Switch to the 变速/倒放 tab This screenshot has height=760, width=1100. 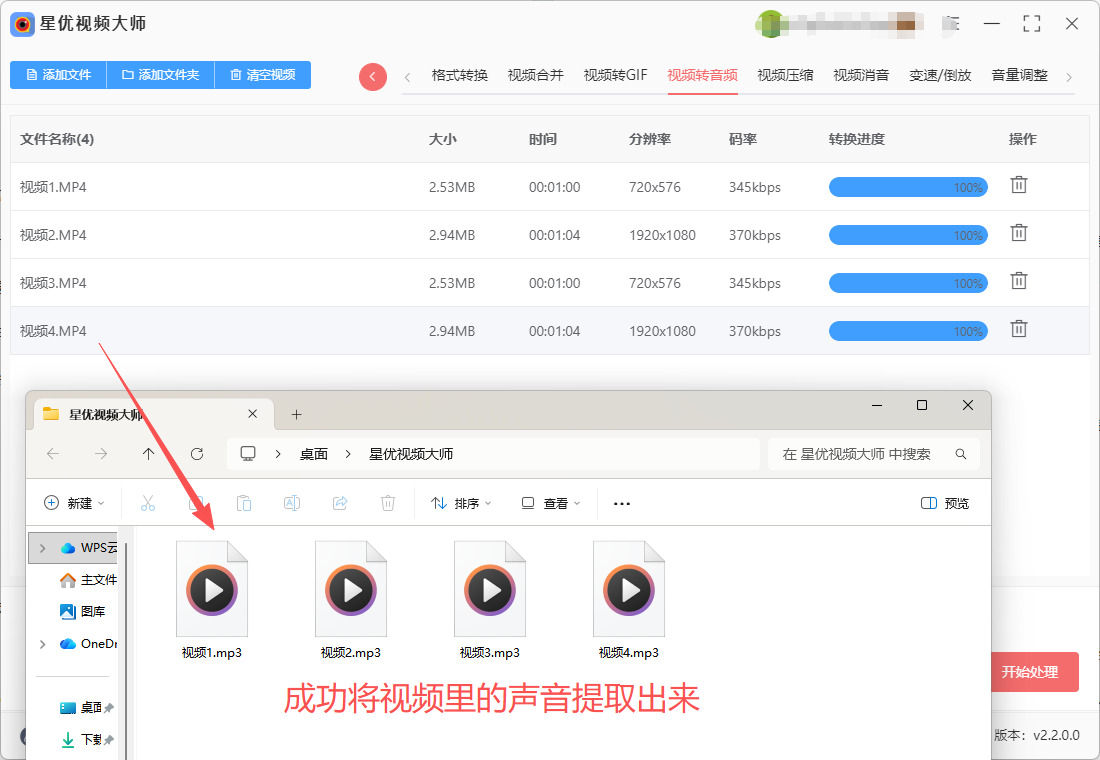(x=940, y=75)
